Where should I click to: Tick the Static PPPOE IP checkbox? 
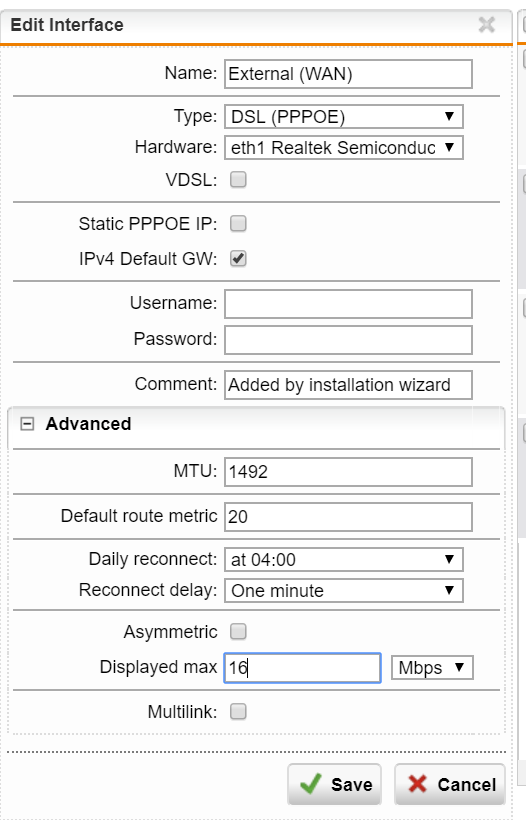point(238,224)
